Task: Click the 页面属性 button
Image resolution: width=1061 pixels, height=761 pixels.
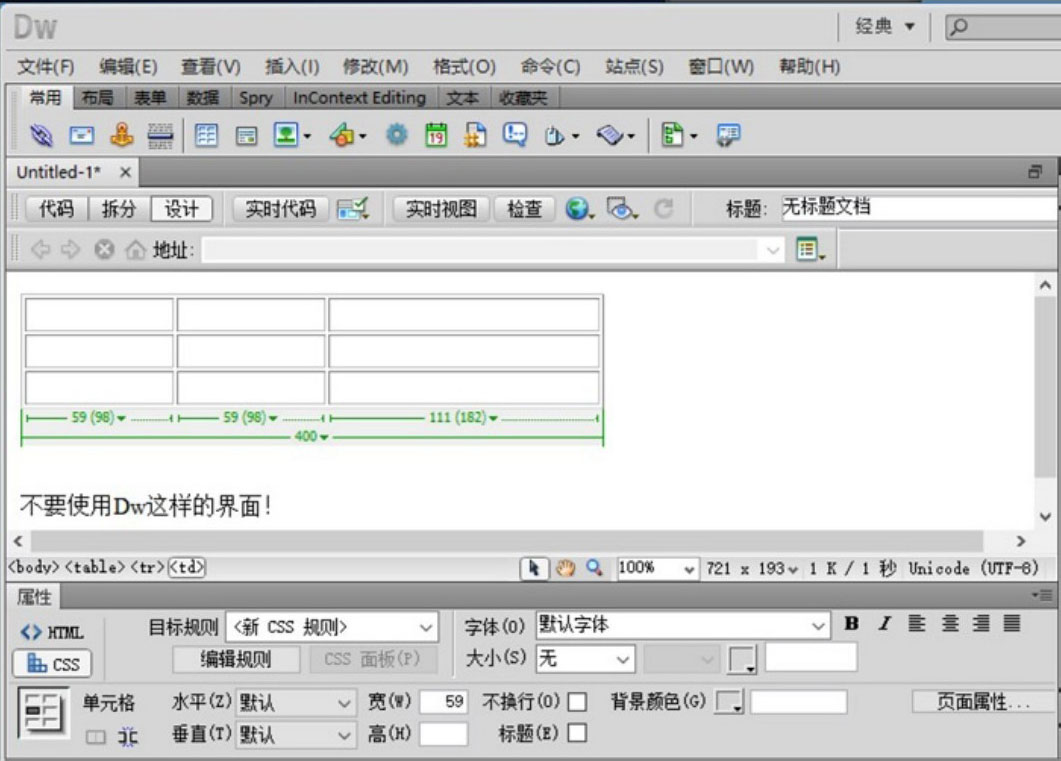Action: click(983, 702)
